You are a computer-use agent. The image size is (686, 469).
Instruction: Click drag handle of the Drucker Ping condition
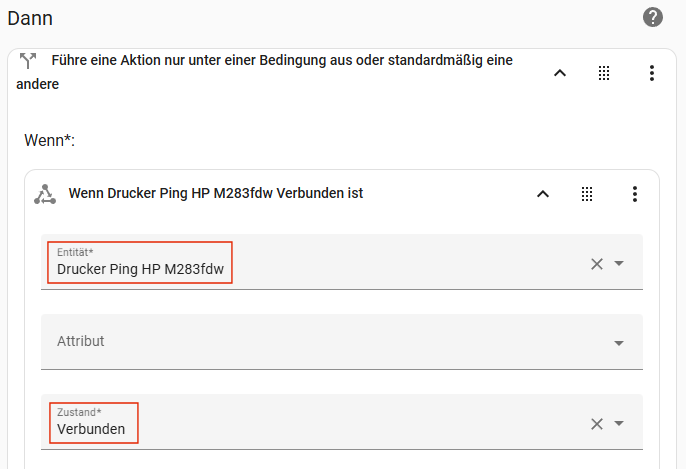587,194
